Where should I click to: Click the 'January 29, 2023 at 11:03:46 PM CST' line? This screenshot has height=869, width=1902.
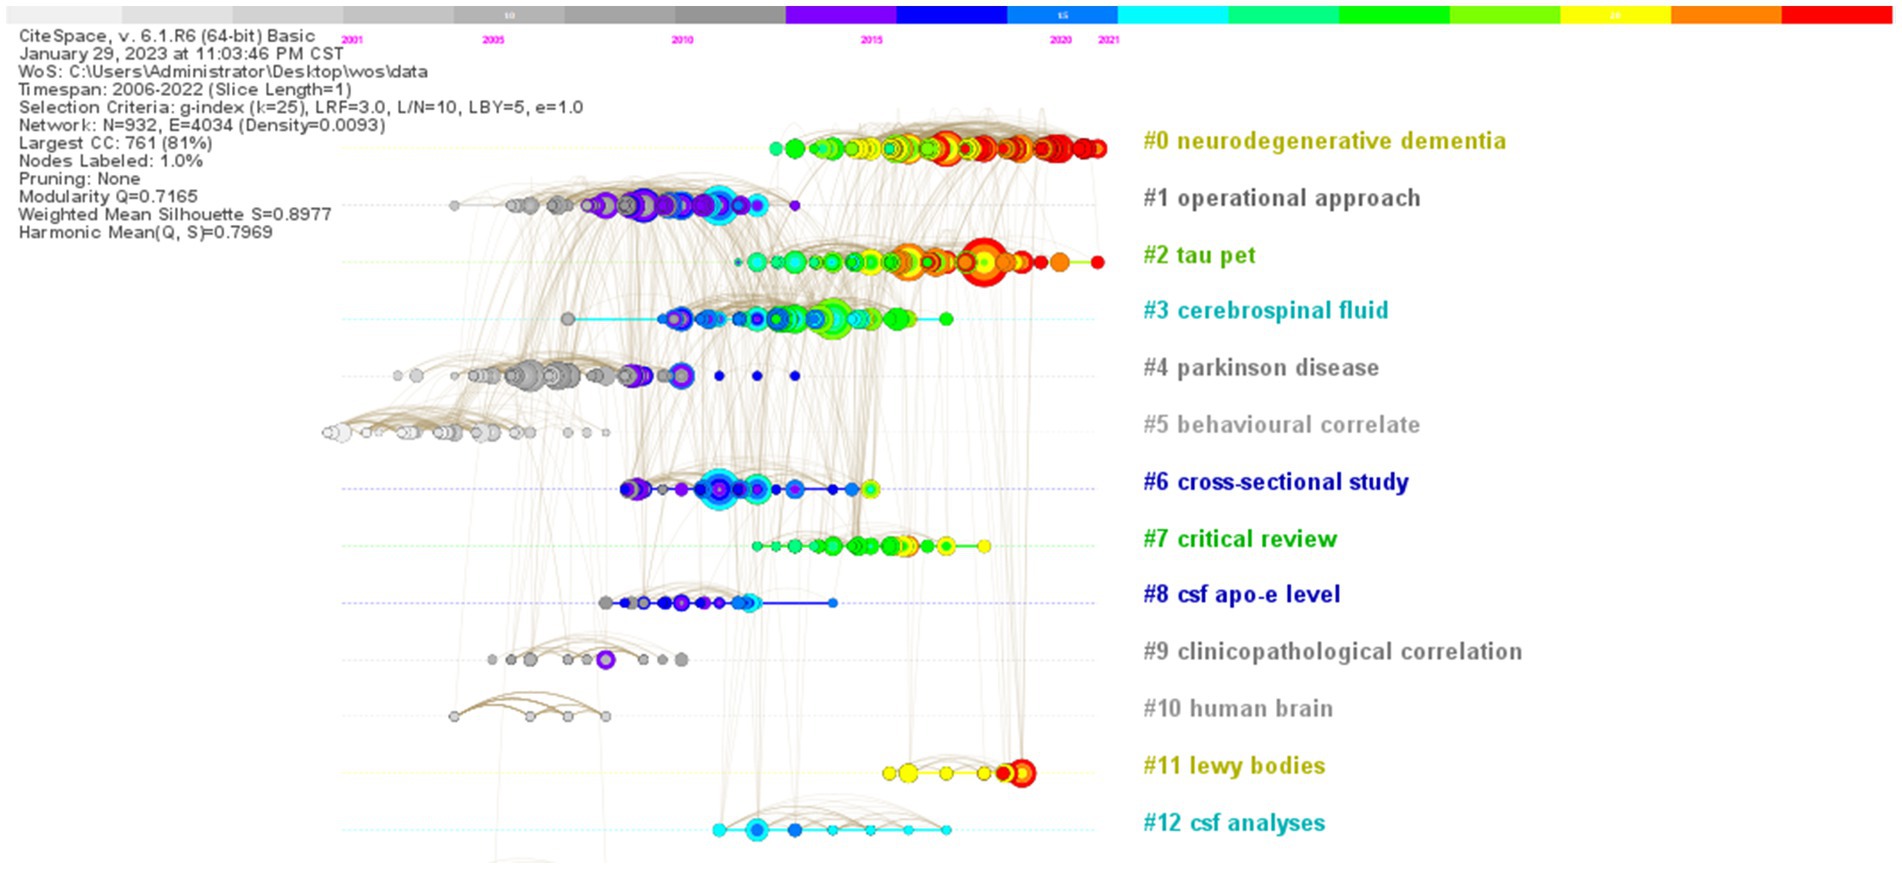click(181, 54)
